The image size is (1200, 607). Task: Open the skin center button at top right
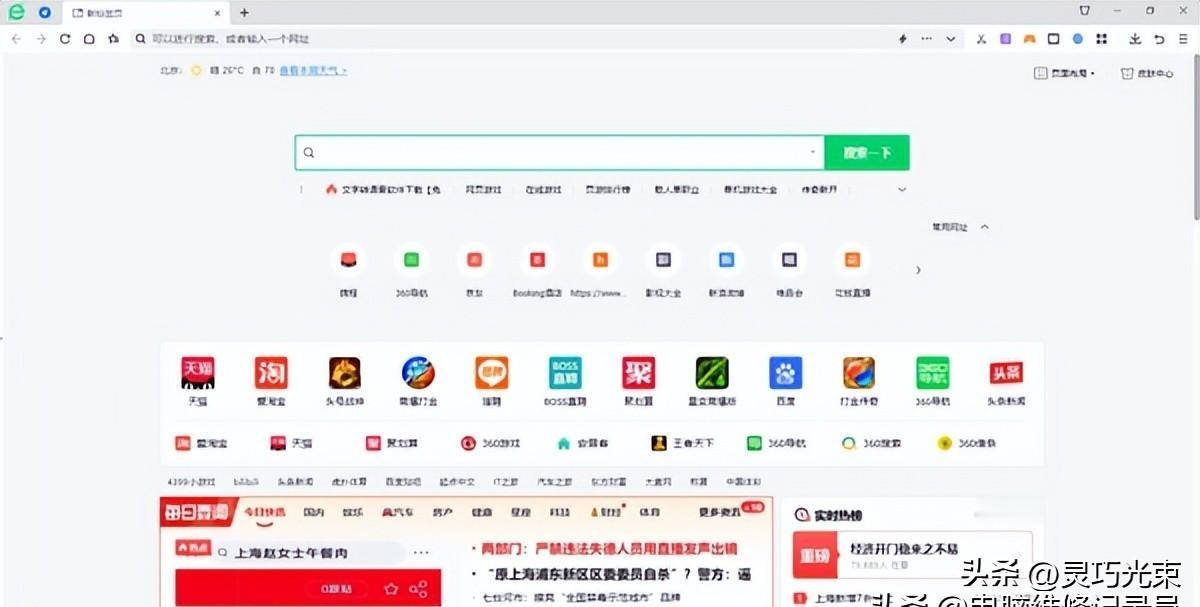click(1147, 73)
